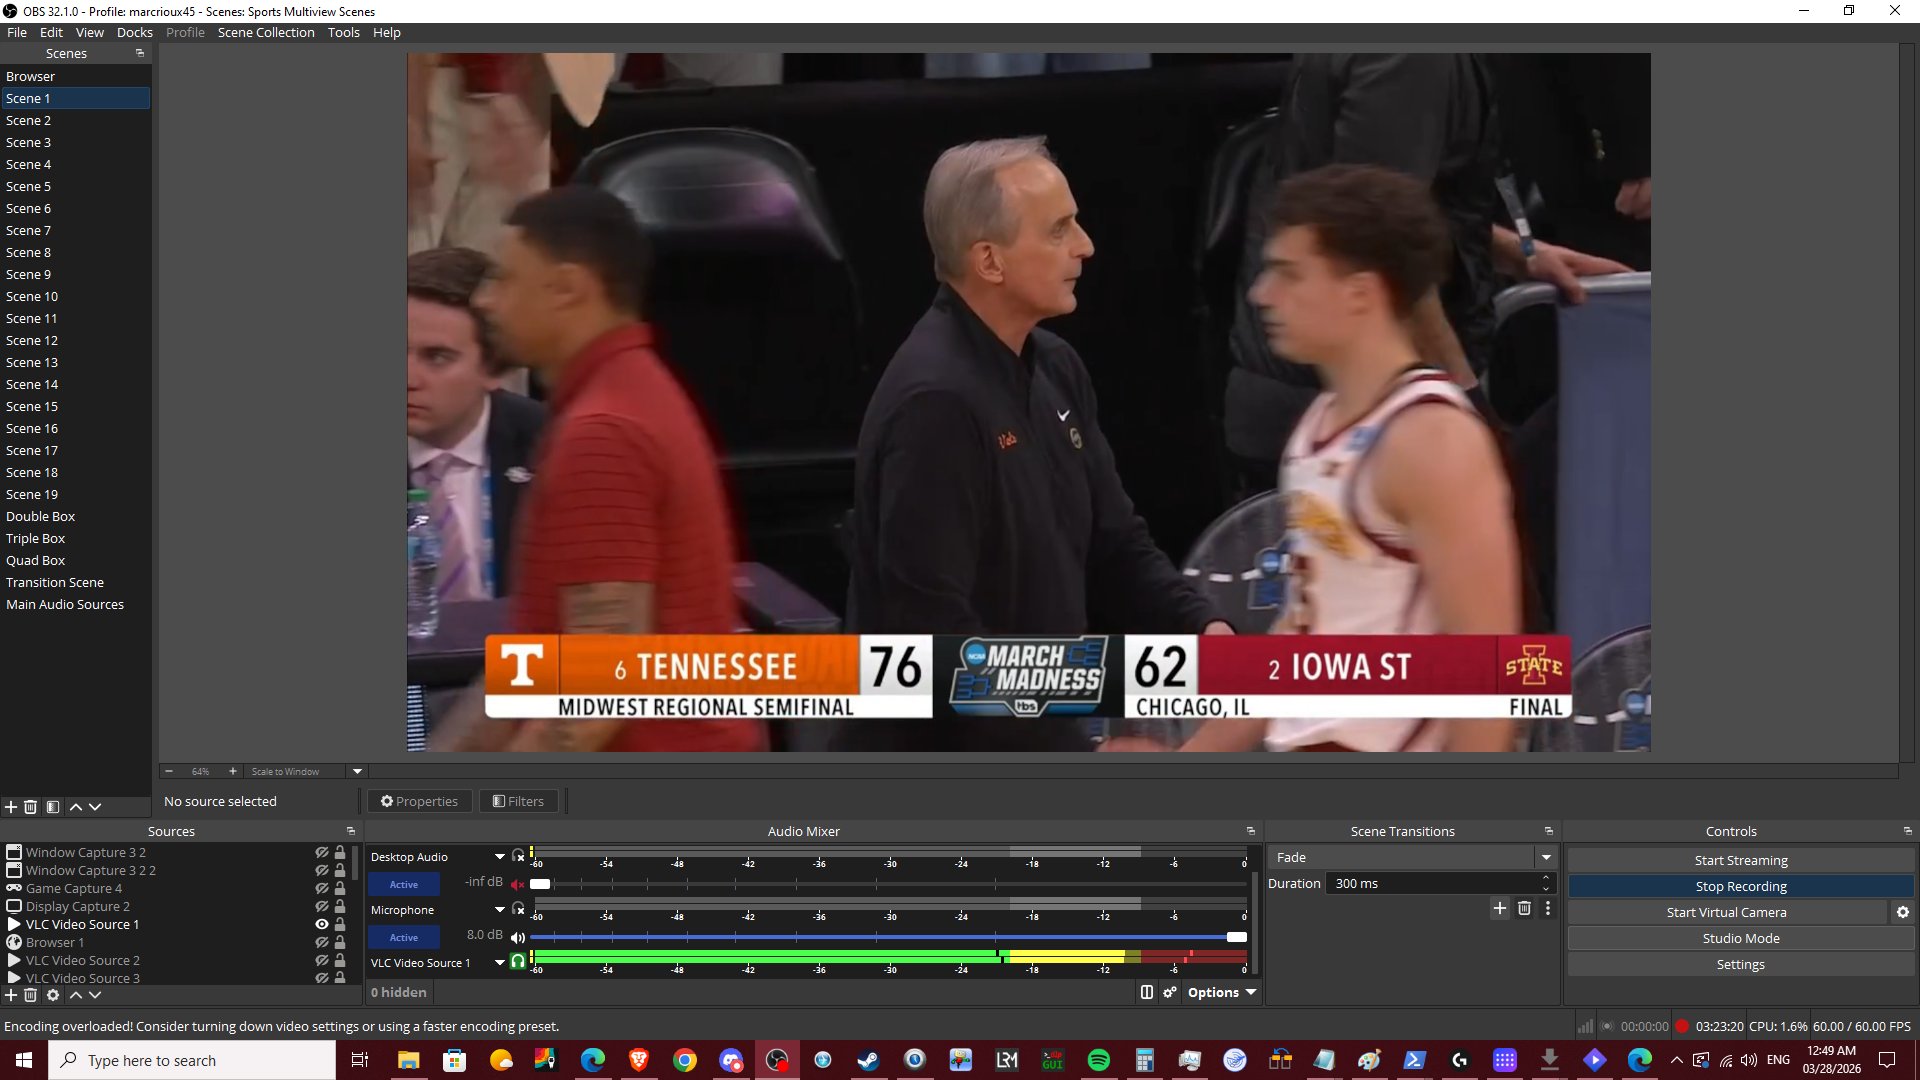Enable Studio Mode
Screen dimensions: 1920x1080
tap(1740, 938)
